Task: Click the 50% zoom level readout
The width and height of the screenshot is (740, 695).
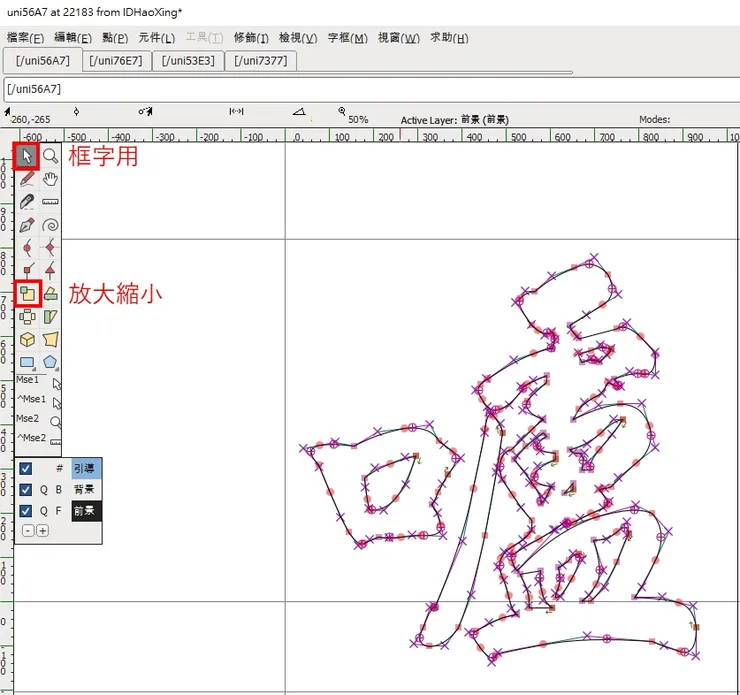Action: (358, 120)
